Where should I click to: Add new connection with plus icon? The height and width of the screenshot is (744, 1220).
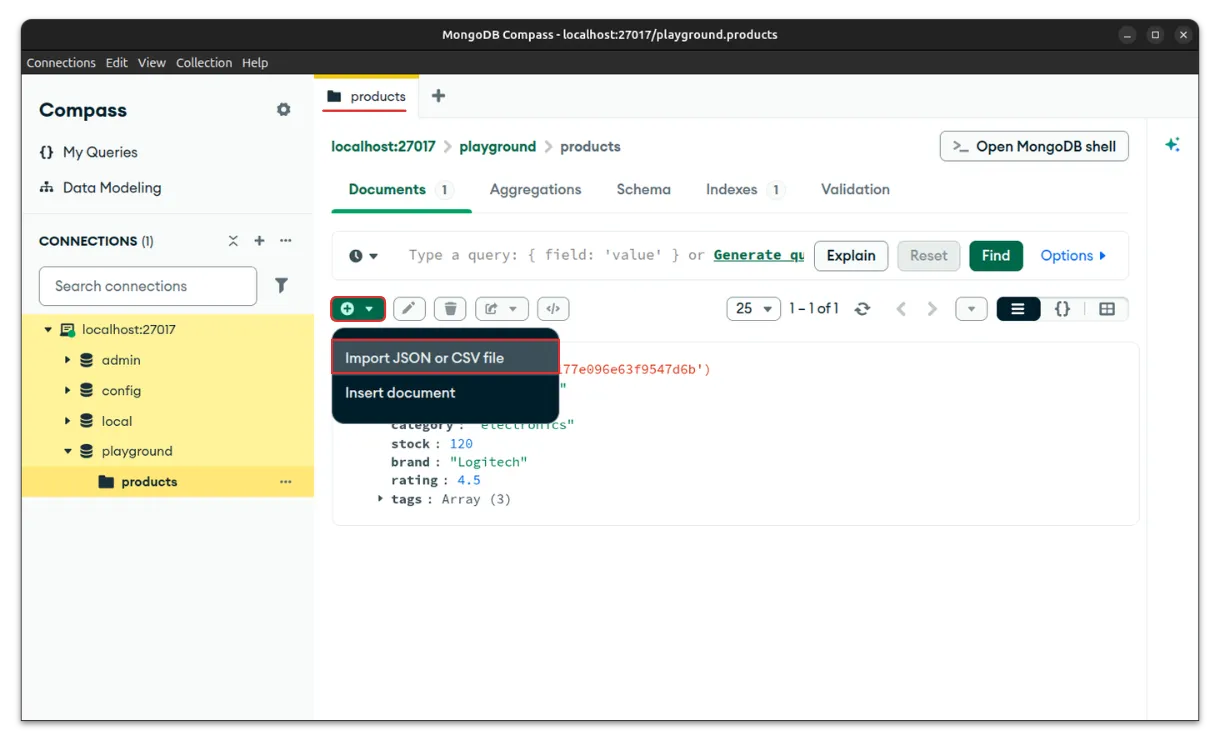tap(259, 241)
